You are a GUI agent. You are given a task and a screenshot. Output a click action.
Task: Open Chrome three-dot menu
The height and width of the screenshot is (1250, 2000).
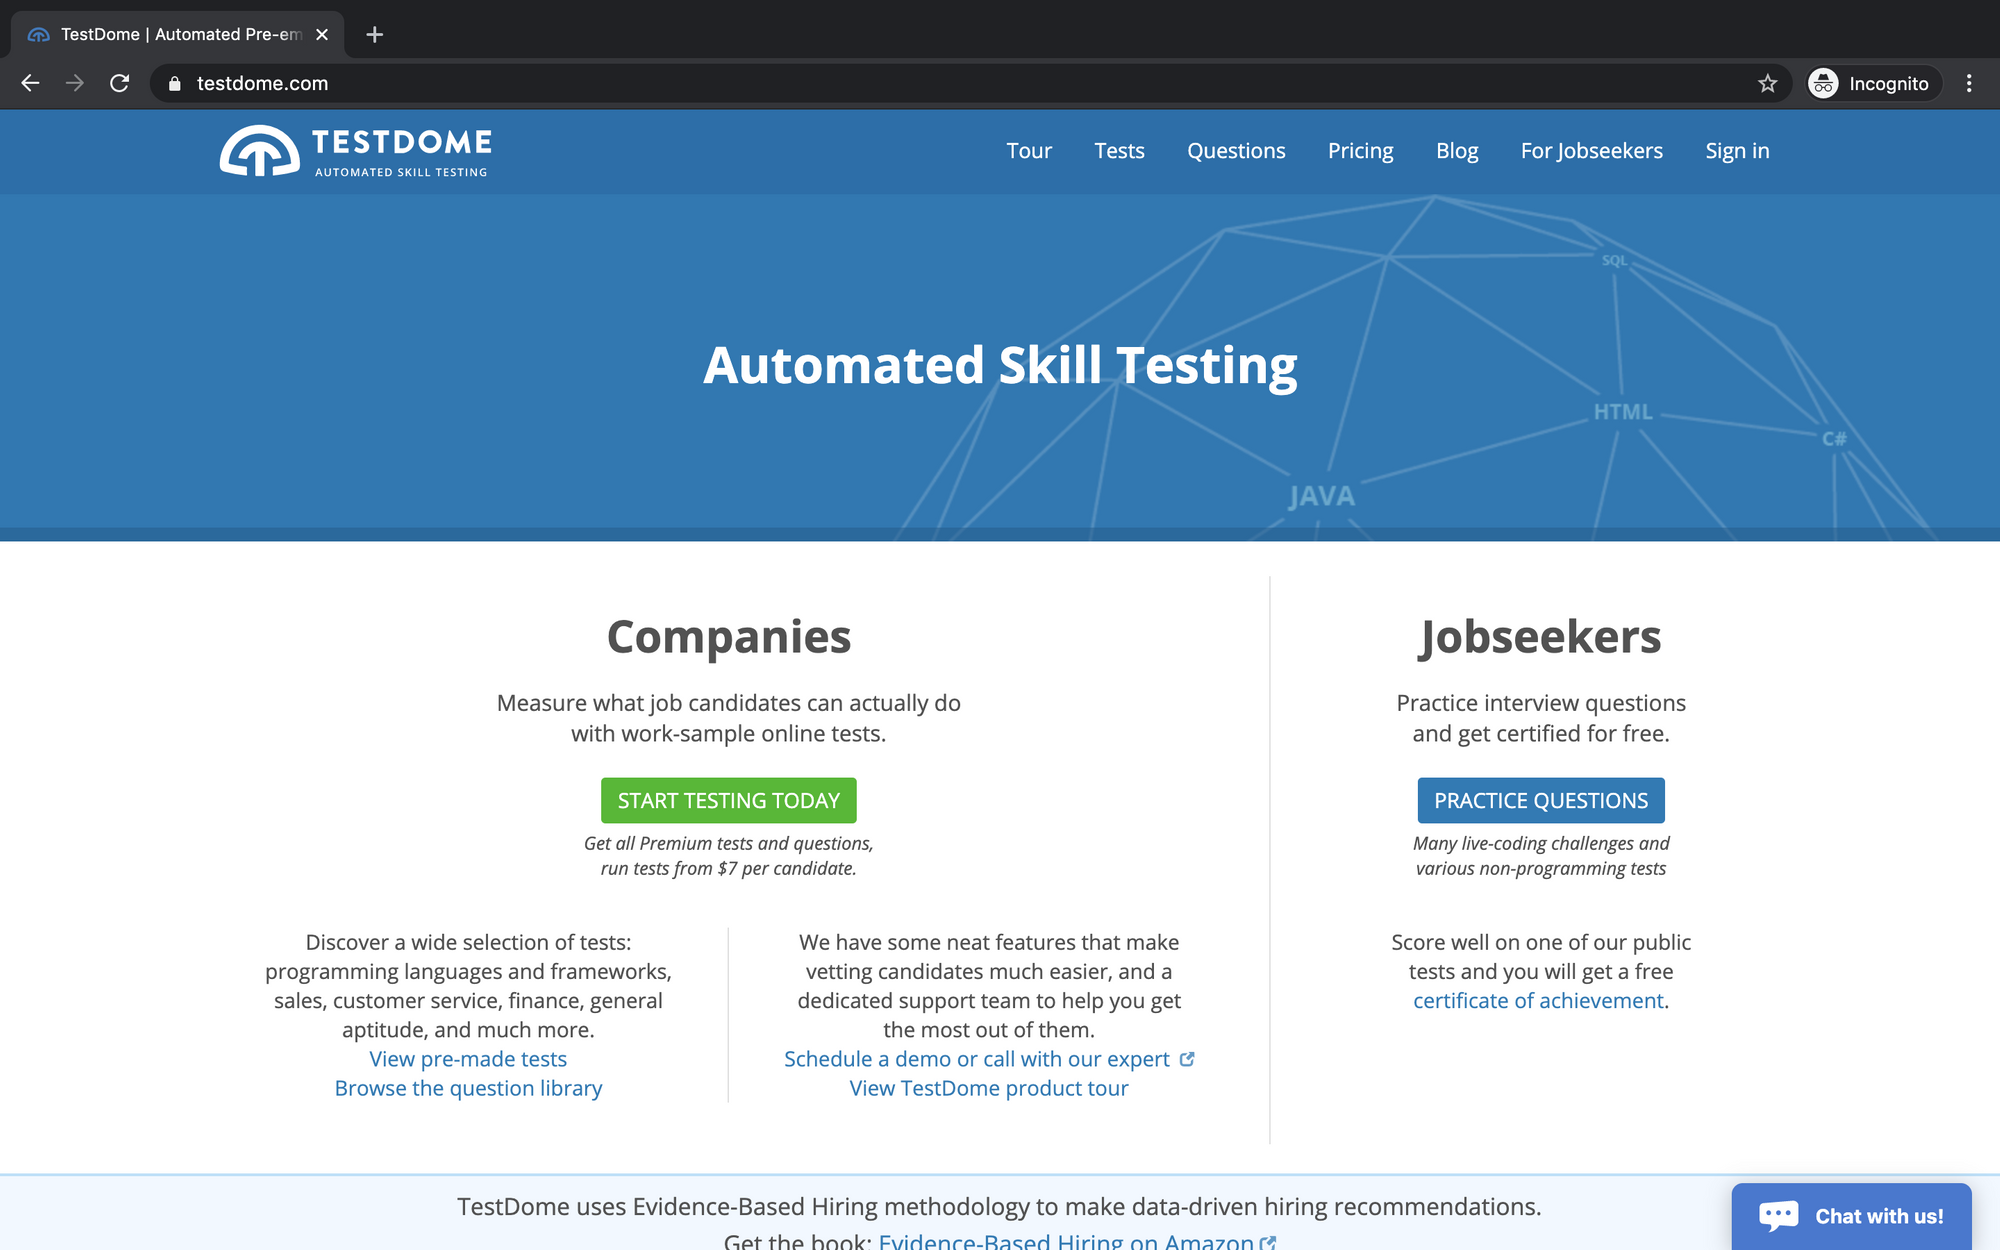click(1969, 83)
